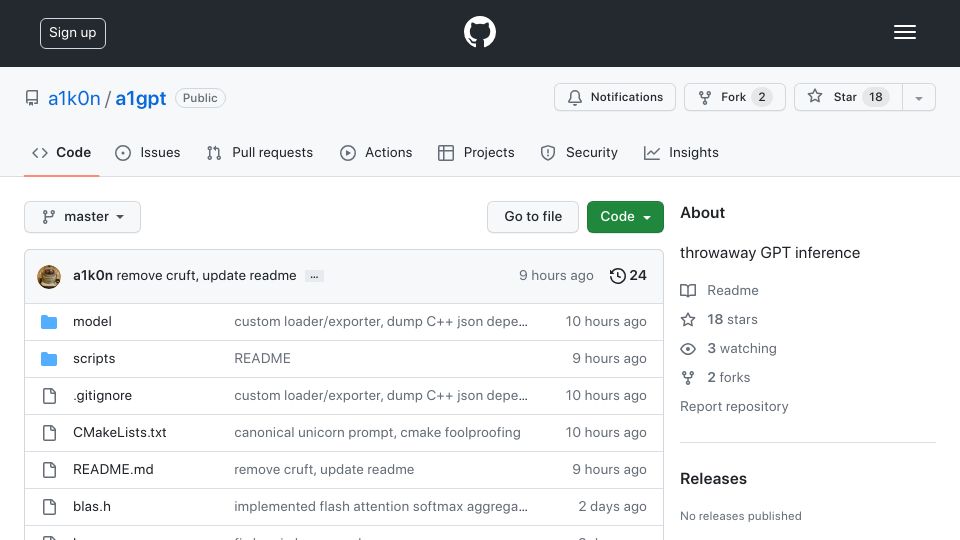Click the CMakeLists.txt file icon

pos(49,433)
